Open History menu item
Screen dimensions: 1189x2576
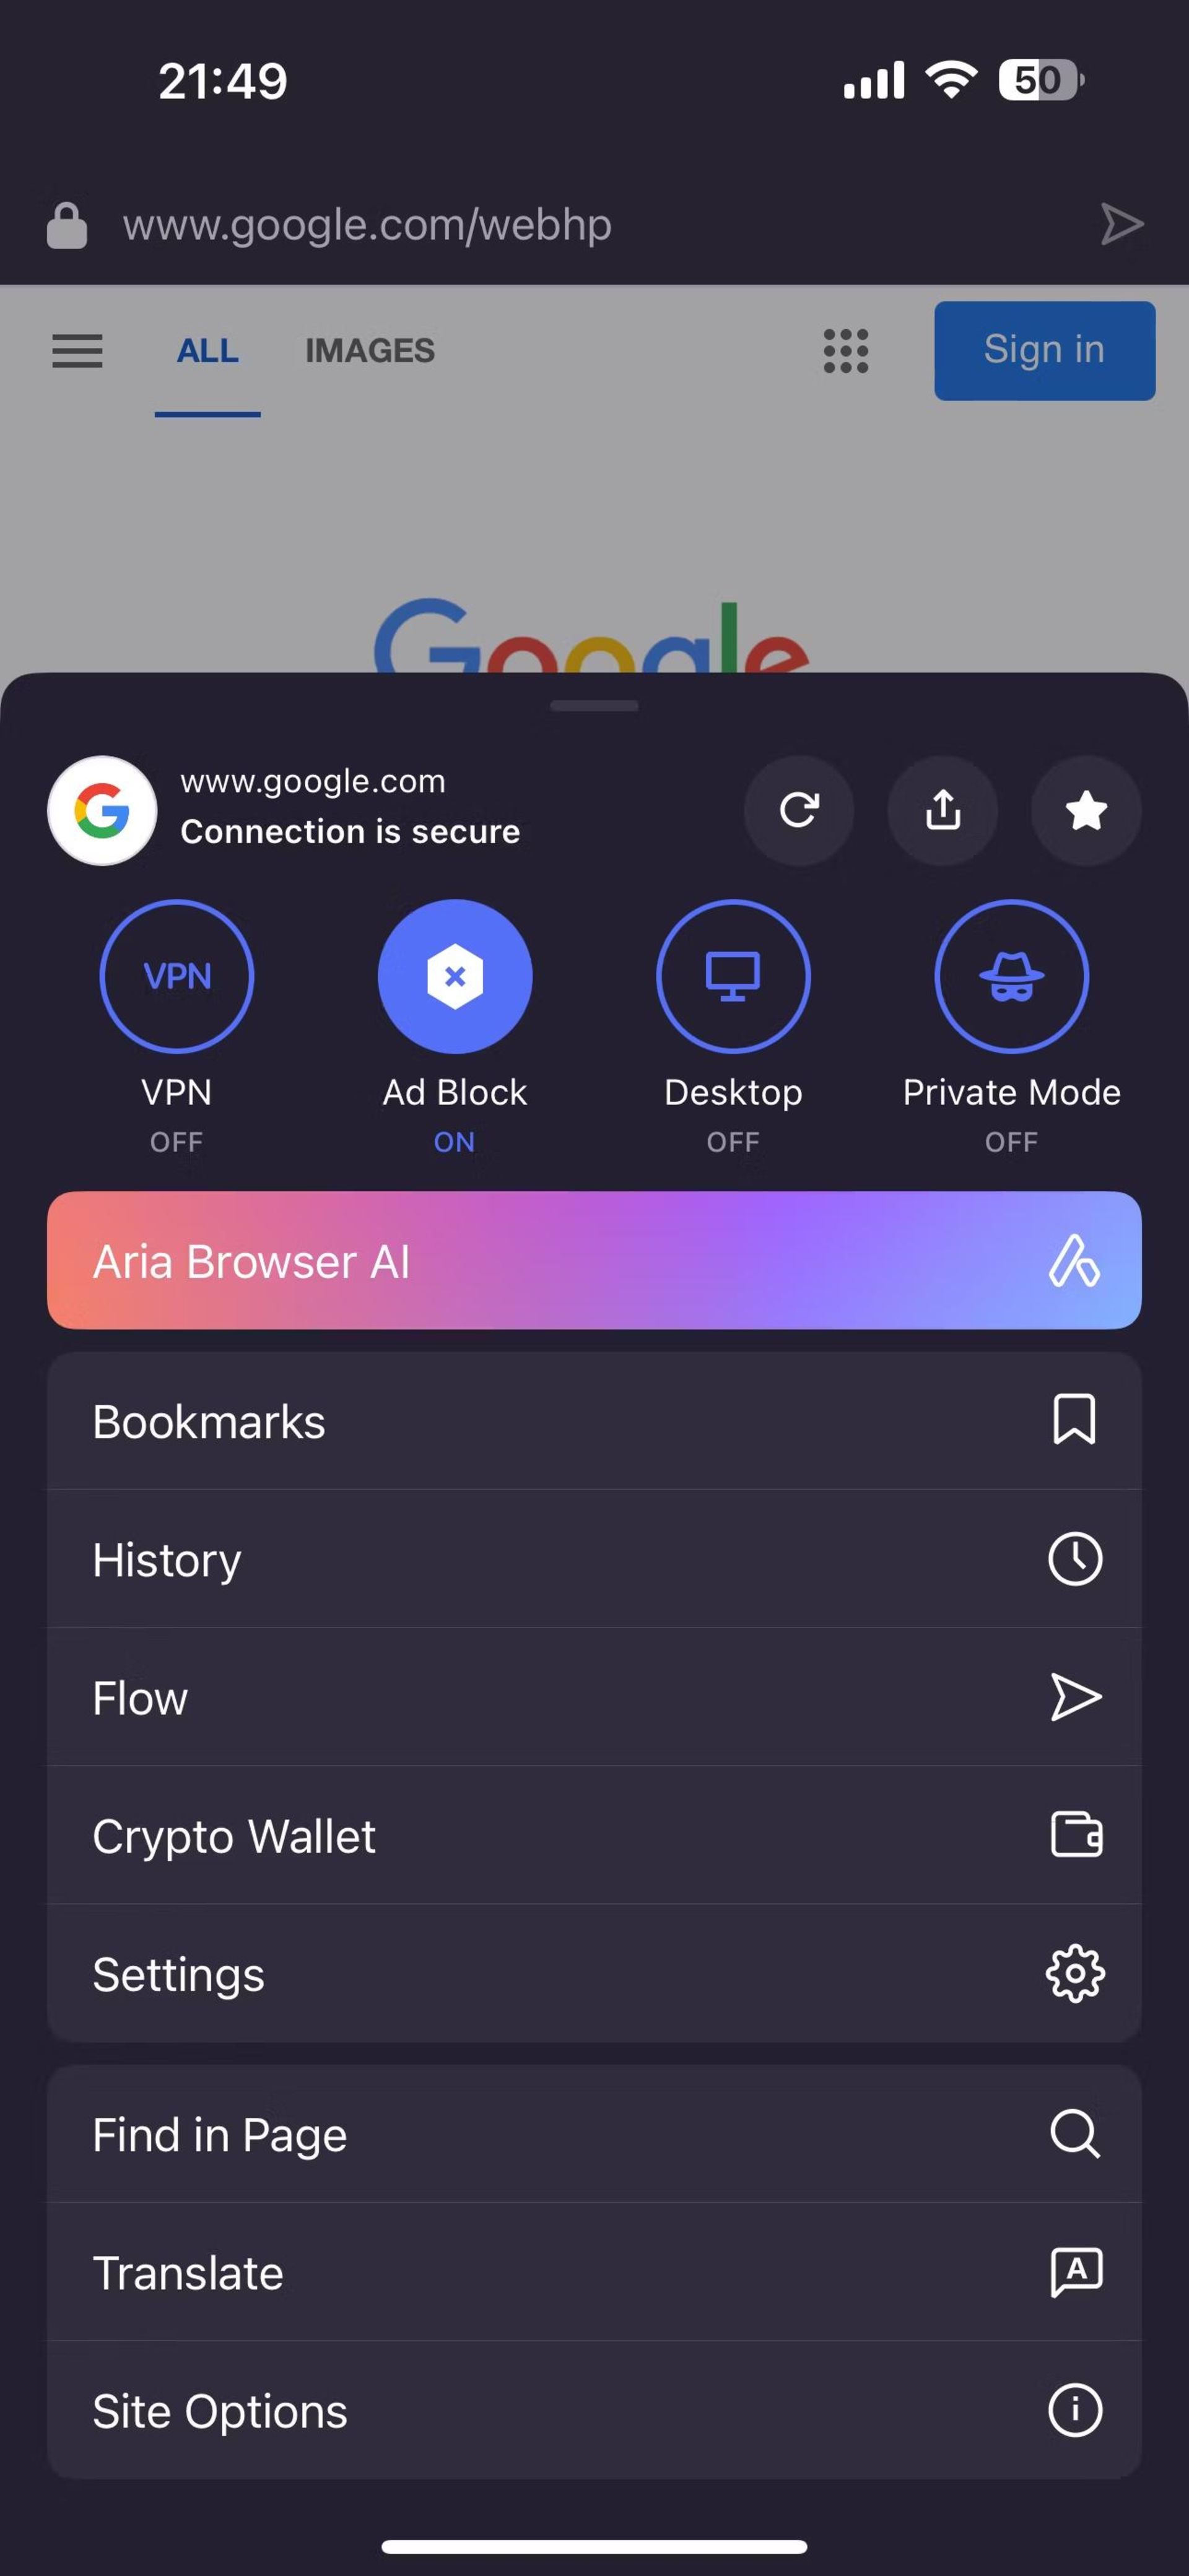(x=594, y=1558)
